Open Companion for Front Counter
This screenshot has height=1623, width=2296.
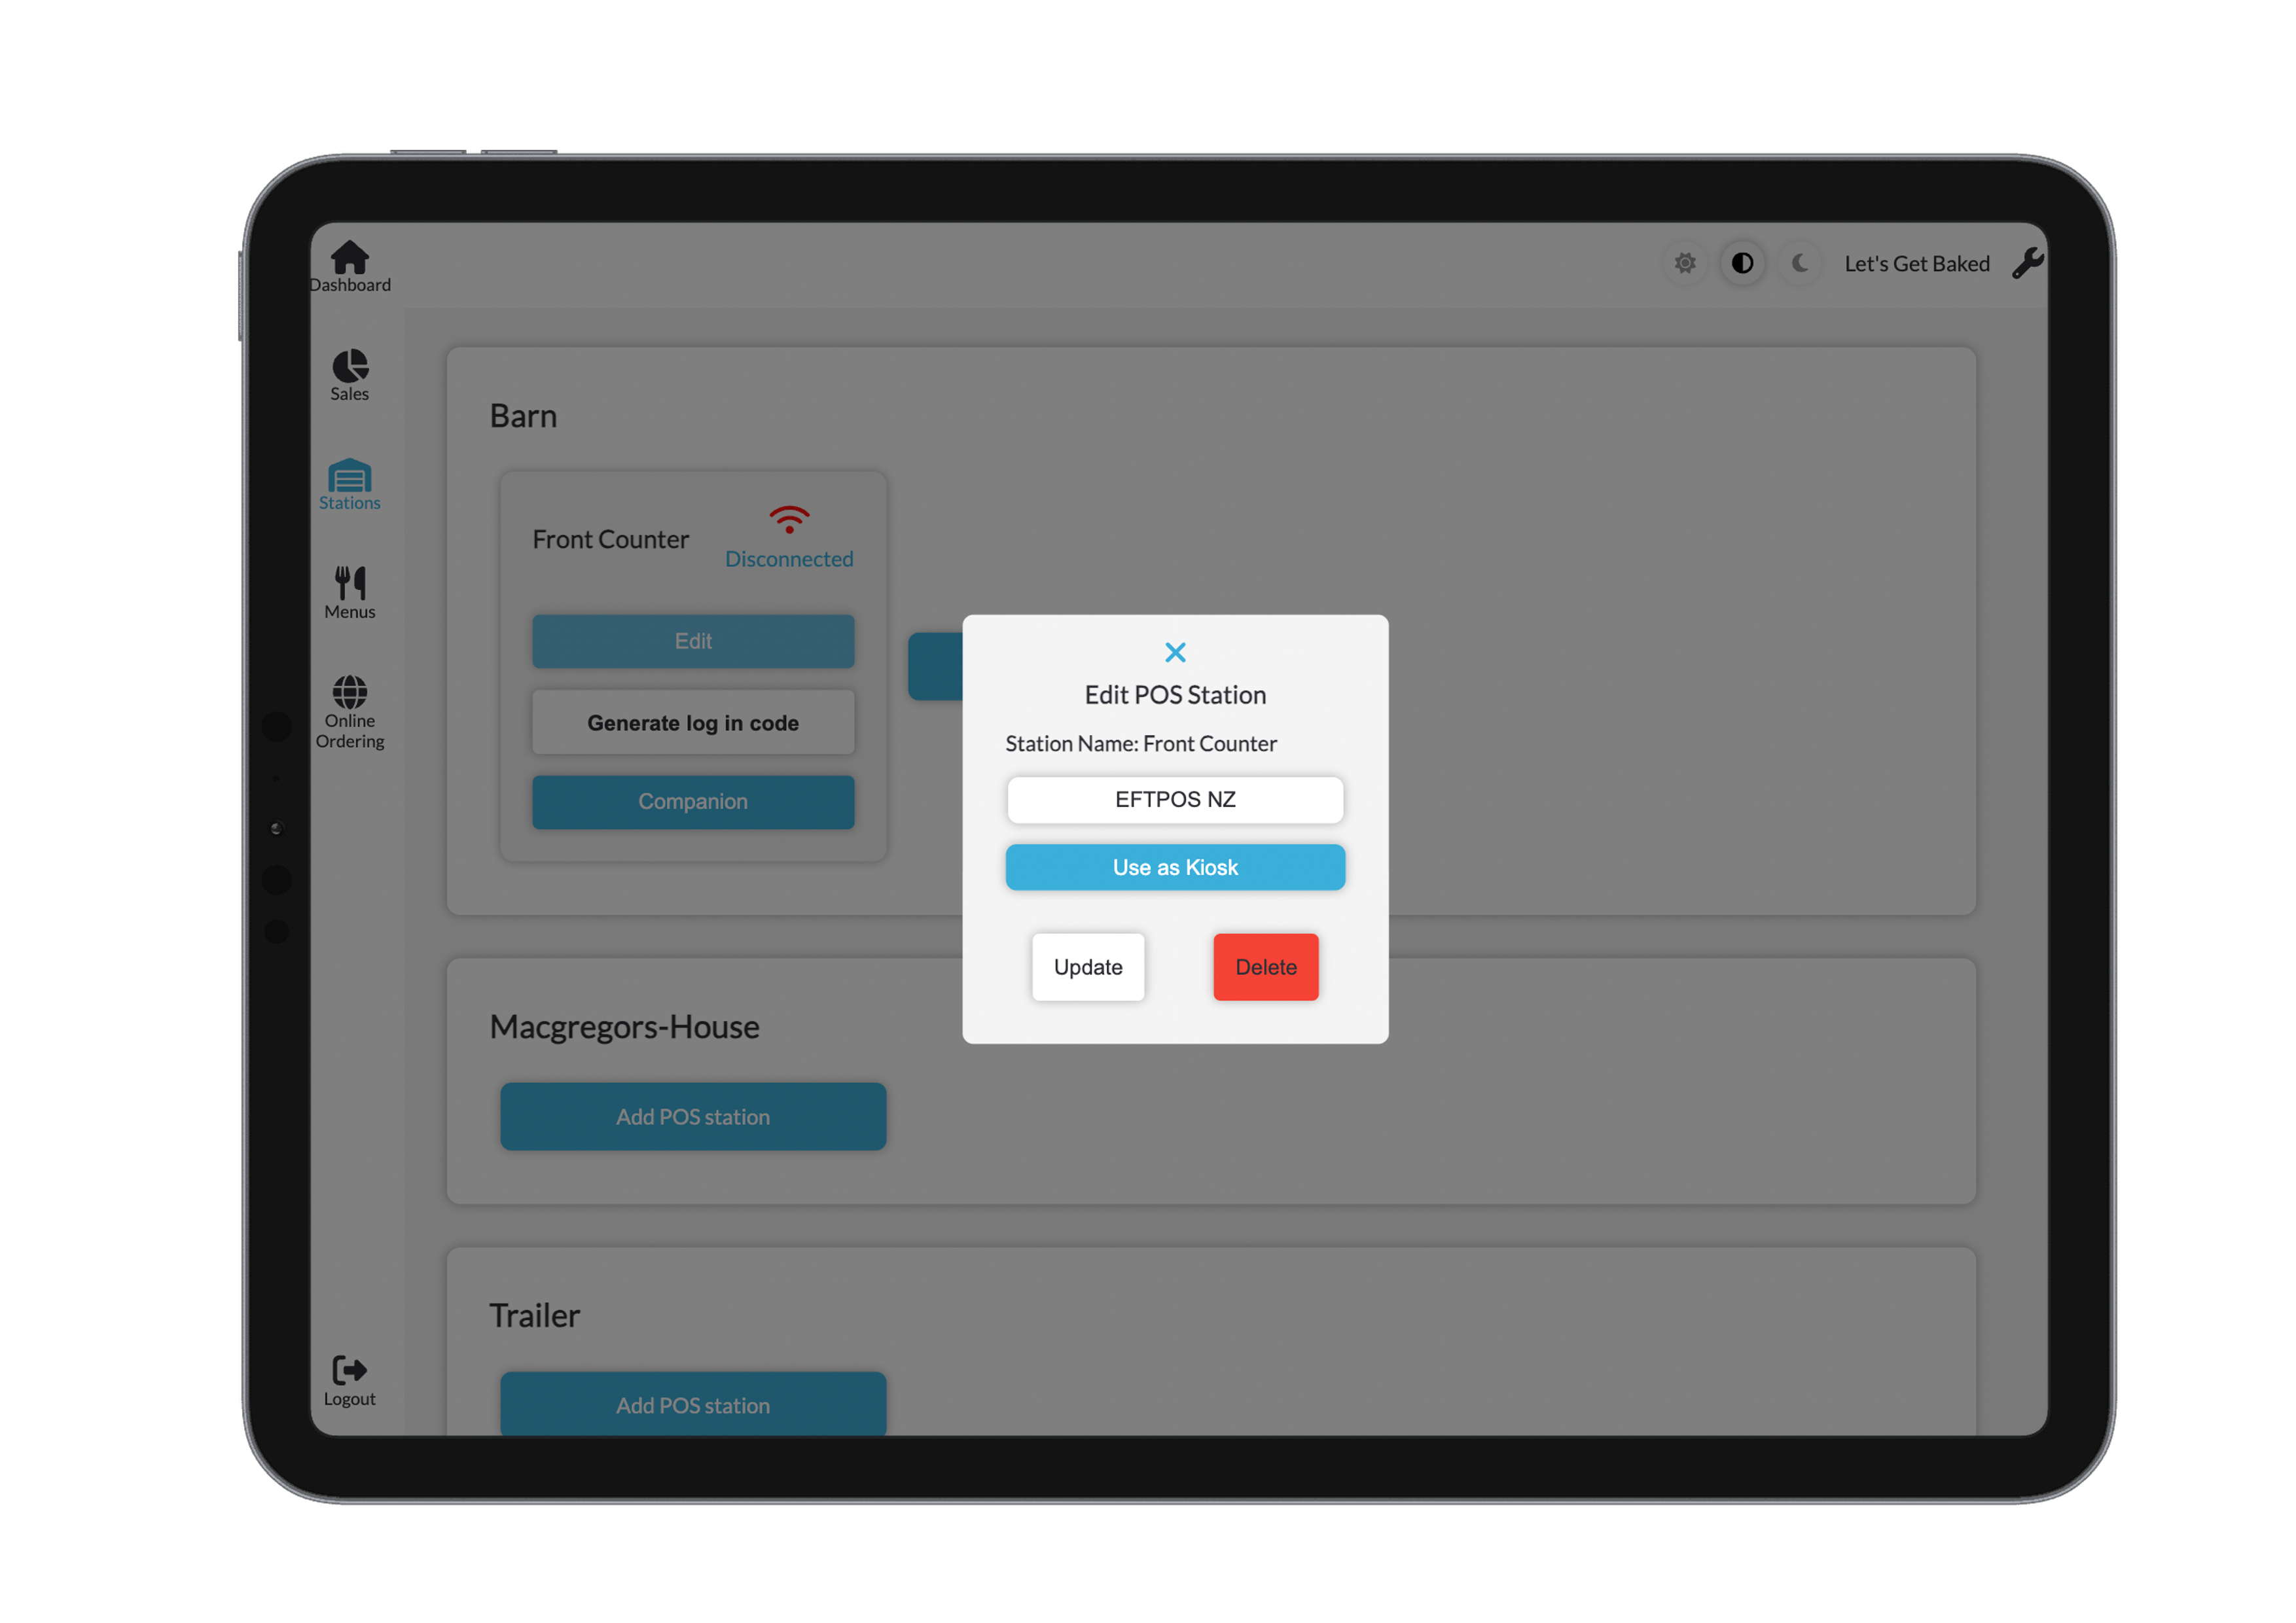[x=693, y=802]
